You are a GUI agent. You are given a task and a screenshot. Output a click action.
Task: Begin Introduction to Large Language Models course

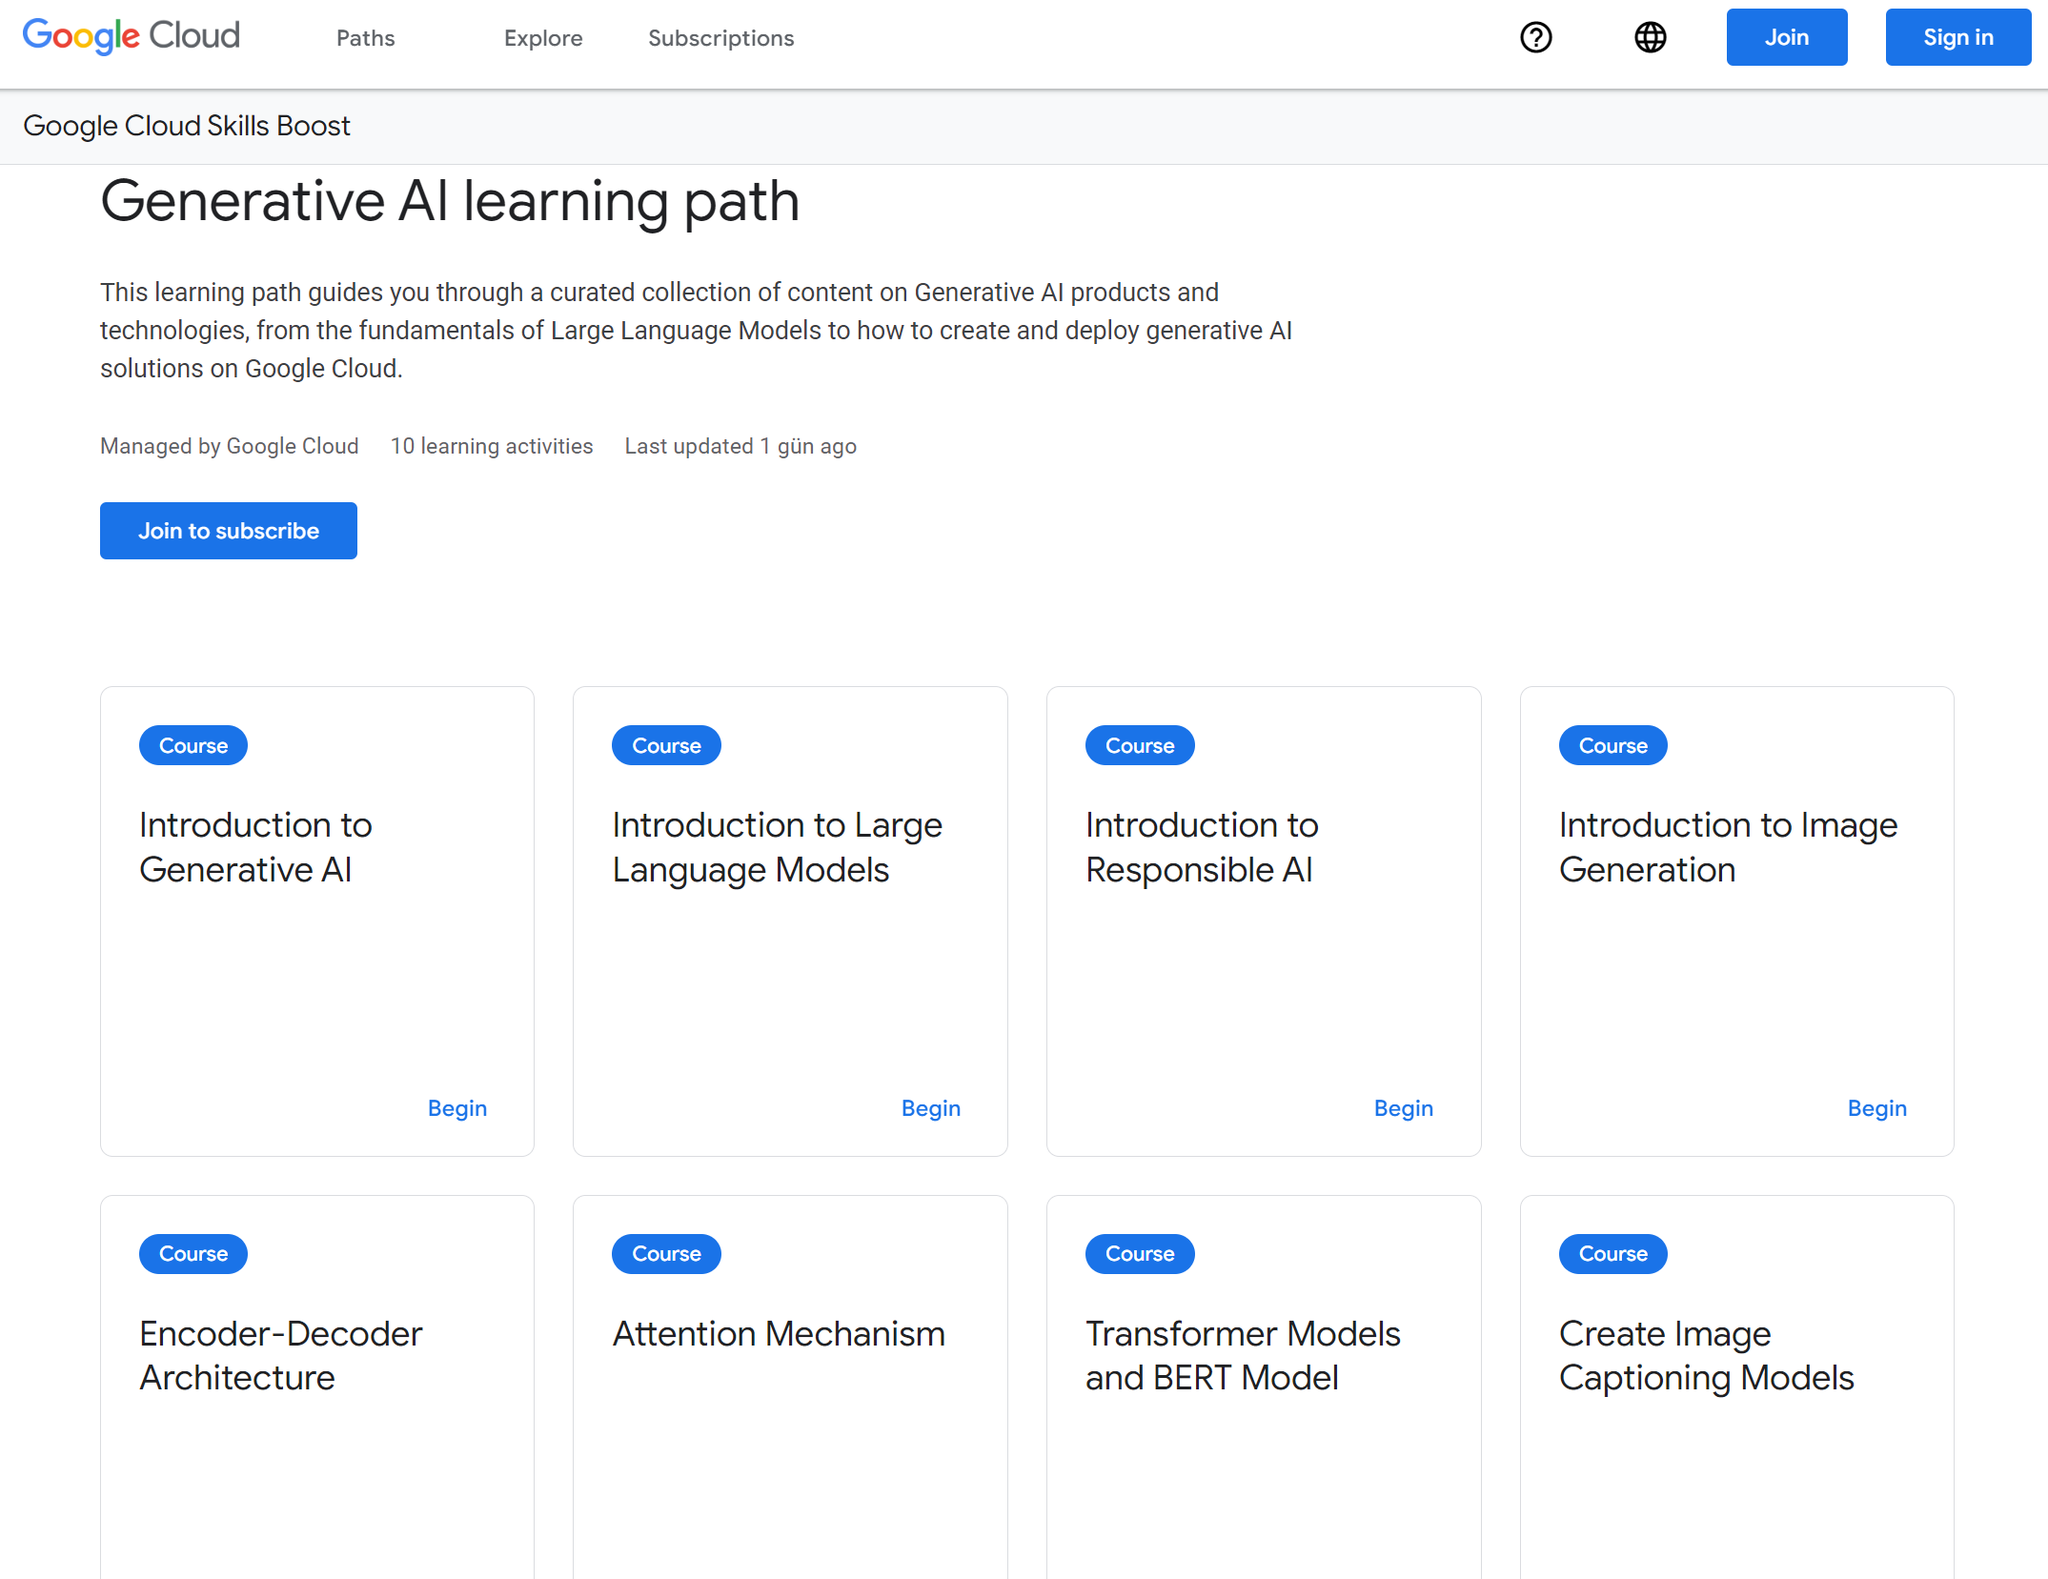(x=930, y=1108)
